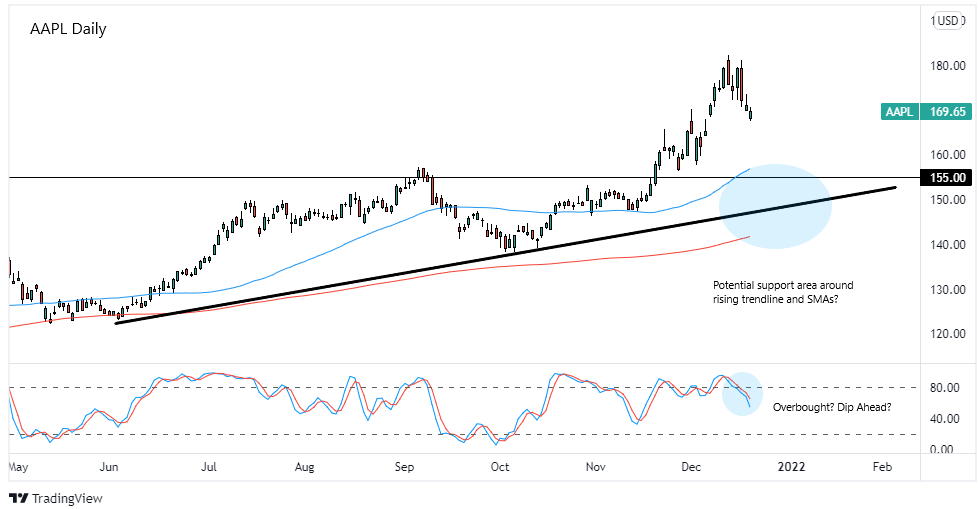Select the horizontal line at 155.00
This screenshot has height=509, width=979.
[464, 177]
